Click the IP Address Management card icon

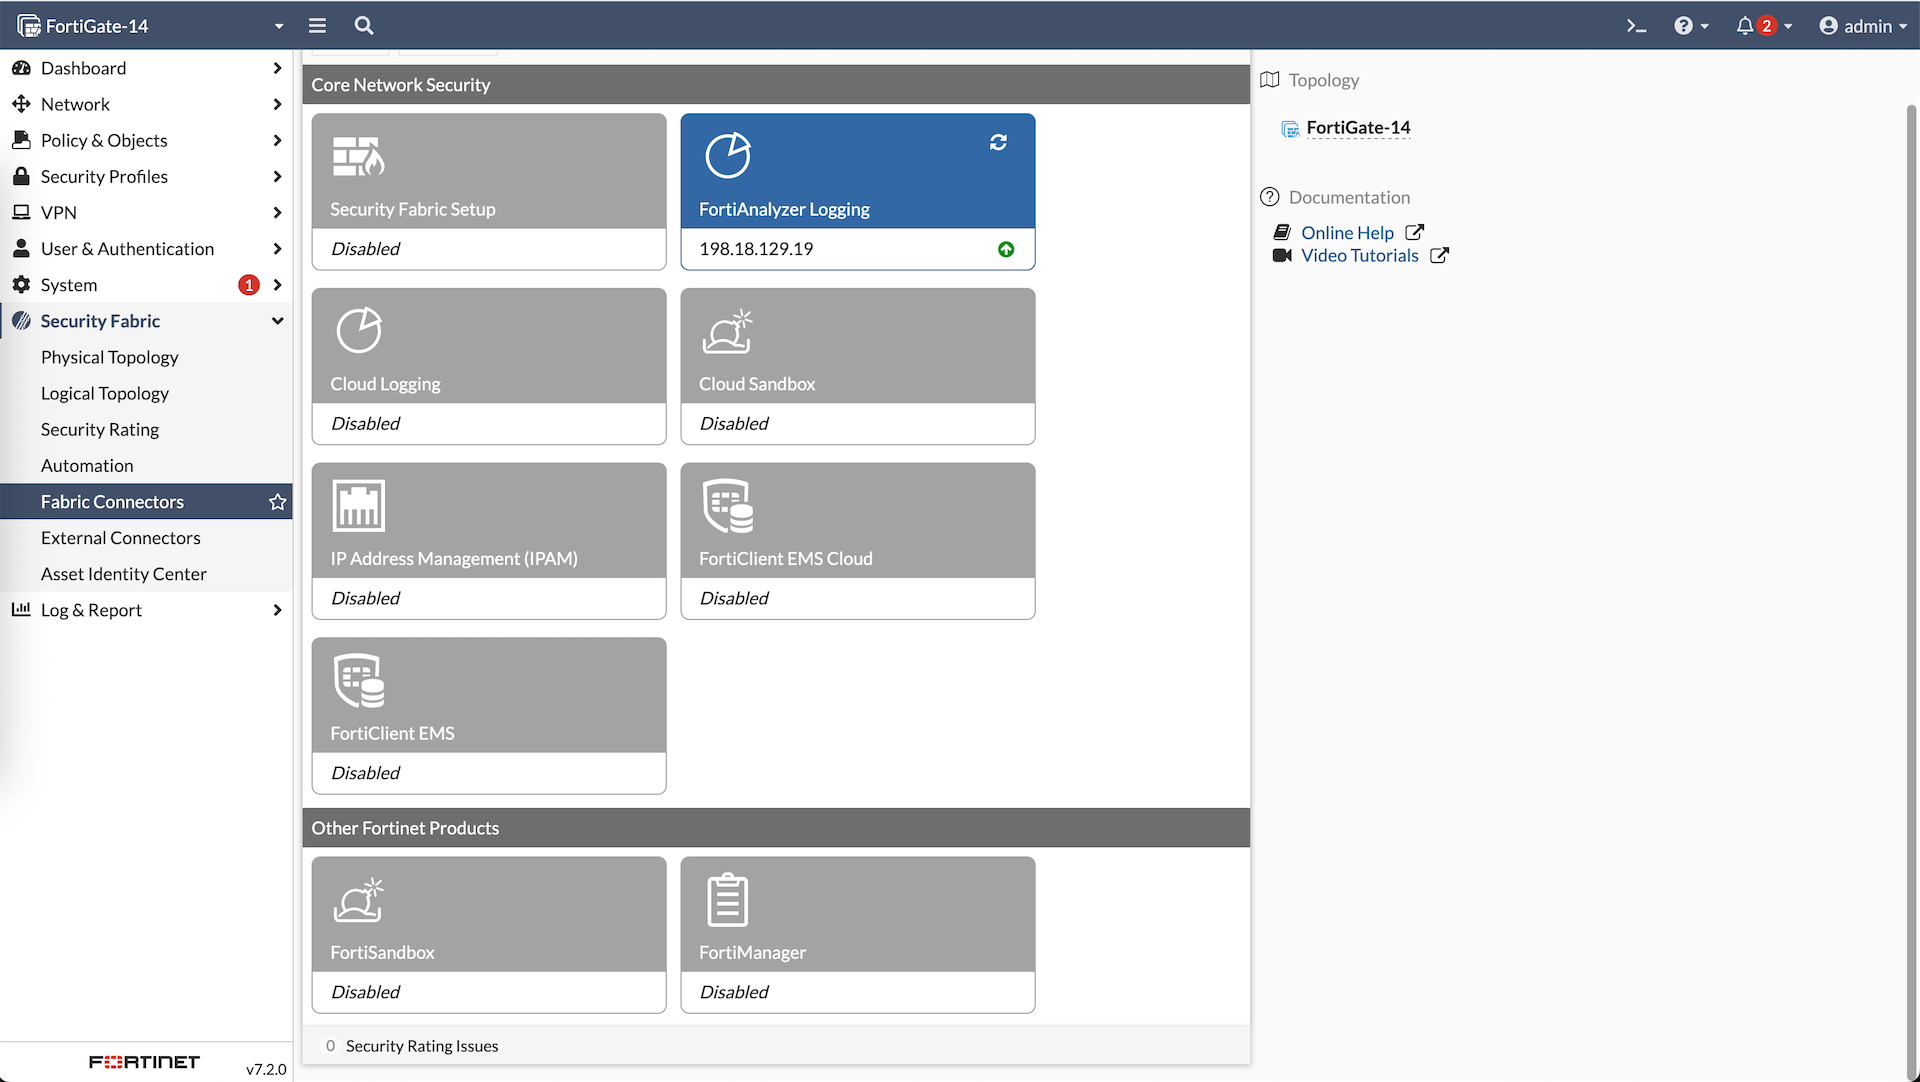358,506
